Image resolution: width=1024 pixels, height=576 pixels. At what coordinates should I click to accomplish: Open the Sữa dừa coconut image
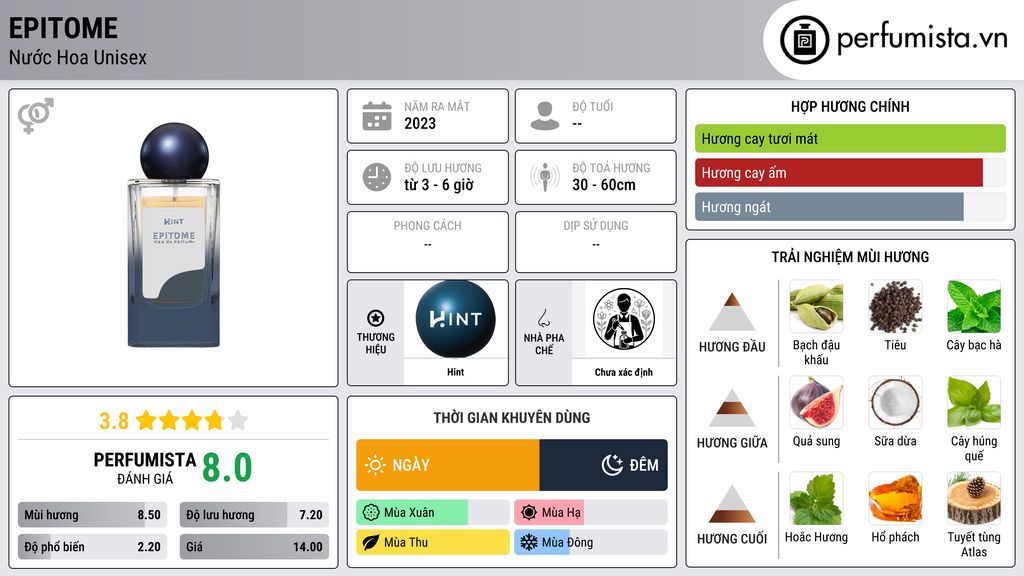coord(895,402)
